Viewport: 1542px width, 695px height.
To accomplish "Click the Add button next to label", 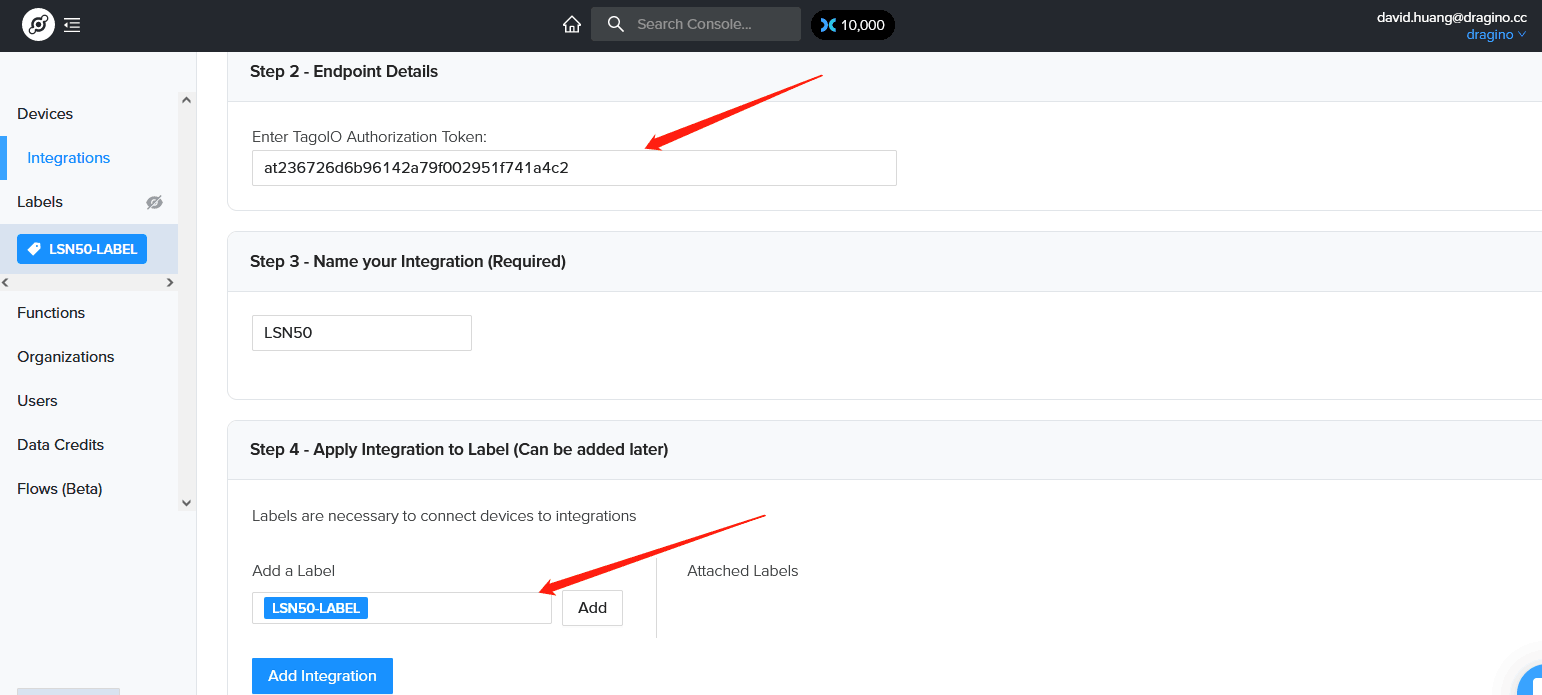I will tap(592, 608).
